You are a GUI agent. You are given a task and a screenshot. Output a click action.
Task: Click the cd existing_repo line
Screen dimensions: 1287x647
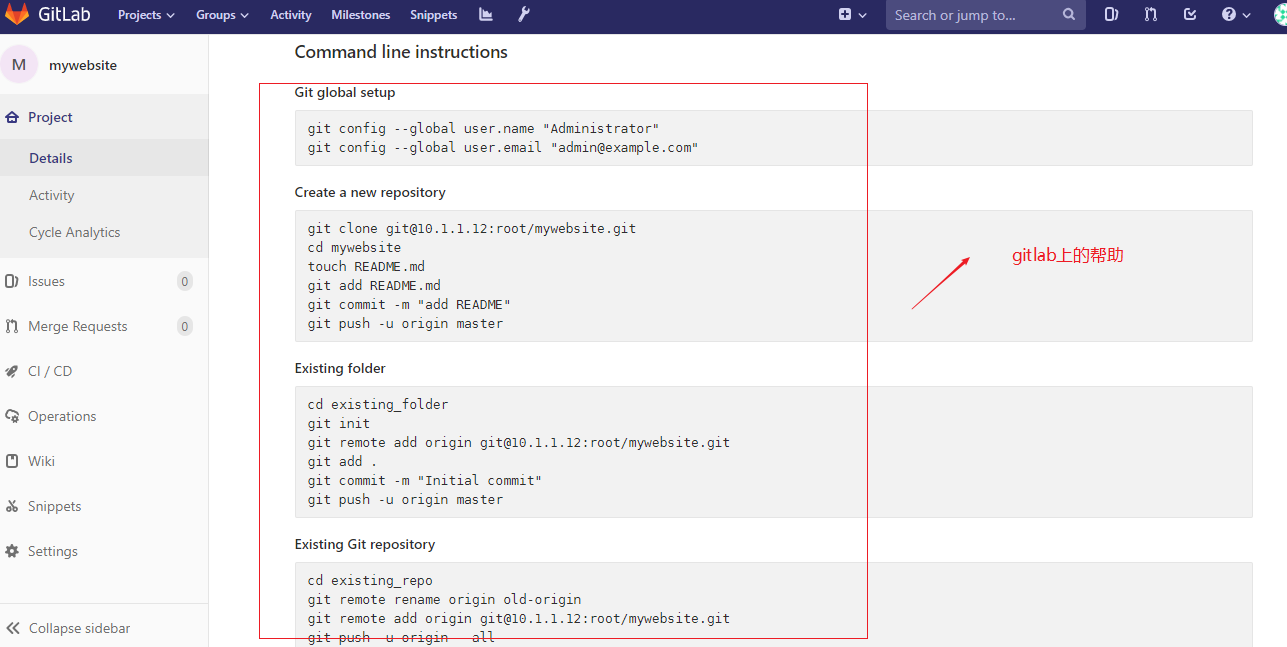click(x=370, y=581)
